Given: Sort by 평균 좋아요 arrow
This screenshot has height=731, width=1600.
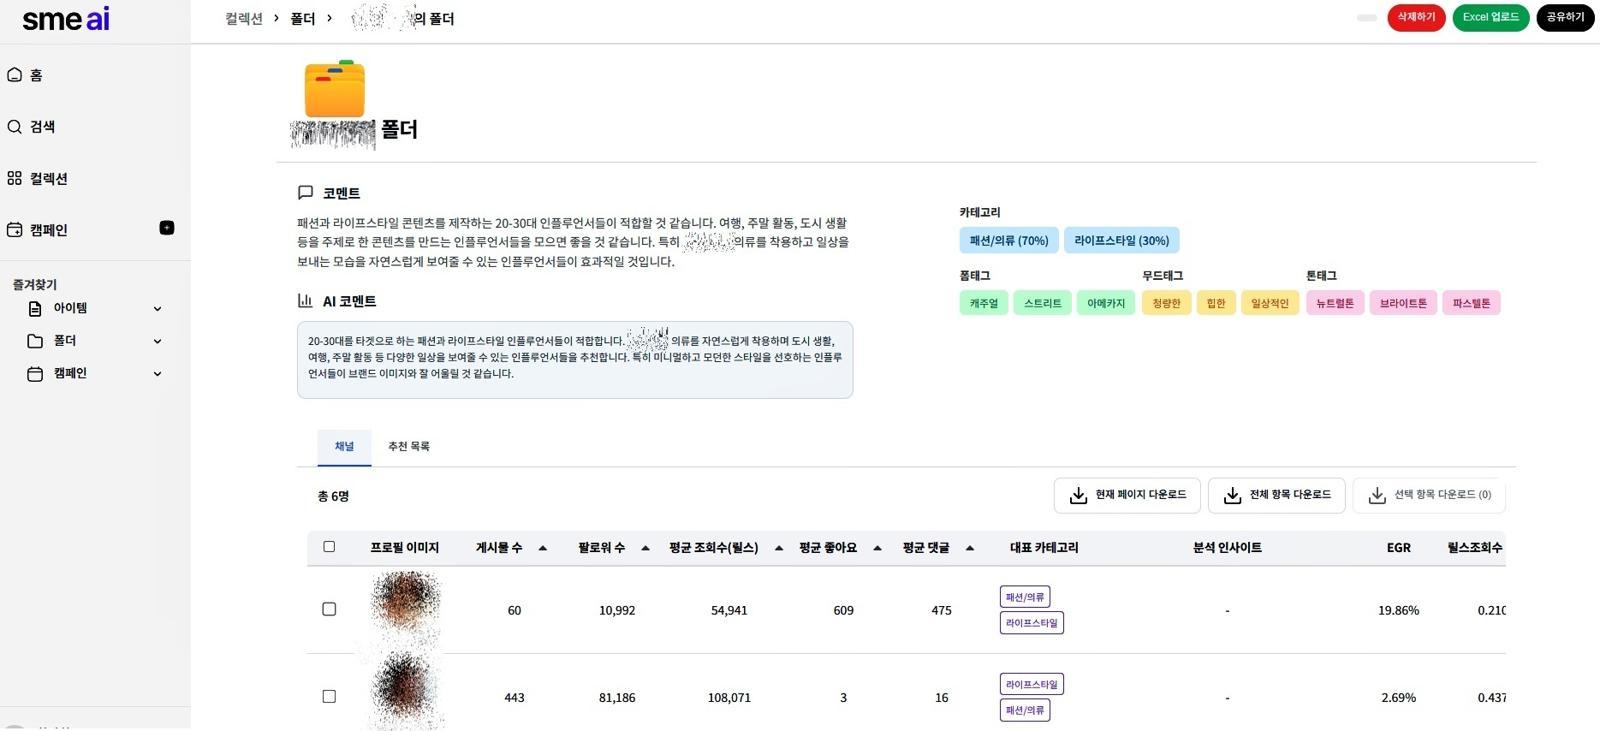Looking at the screenshot, I should pos(877,548).
